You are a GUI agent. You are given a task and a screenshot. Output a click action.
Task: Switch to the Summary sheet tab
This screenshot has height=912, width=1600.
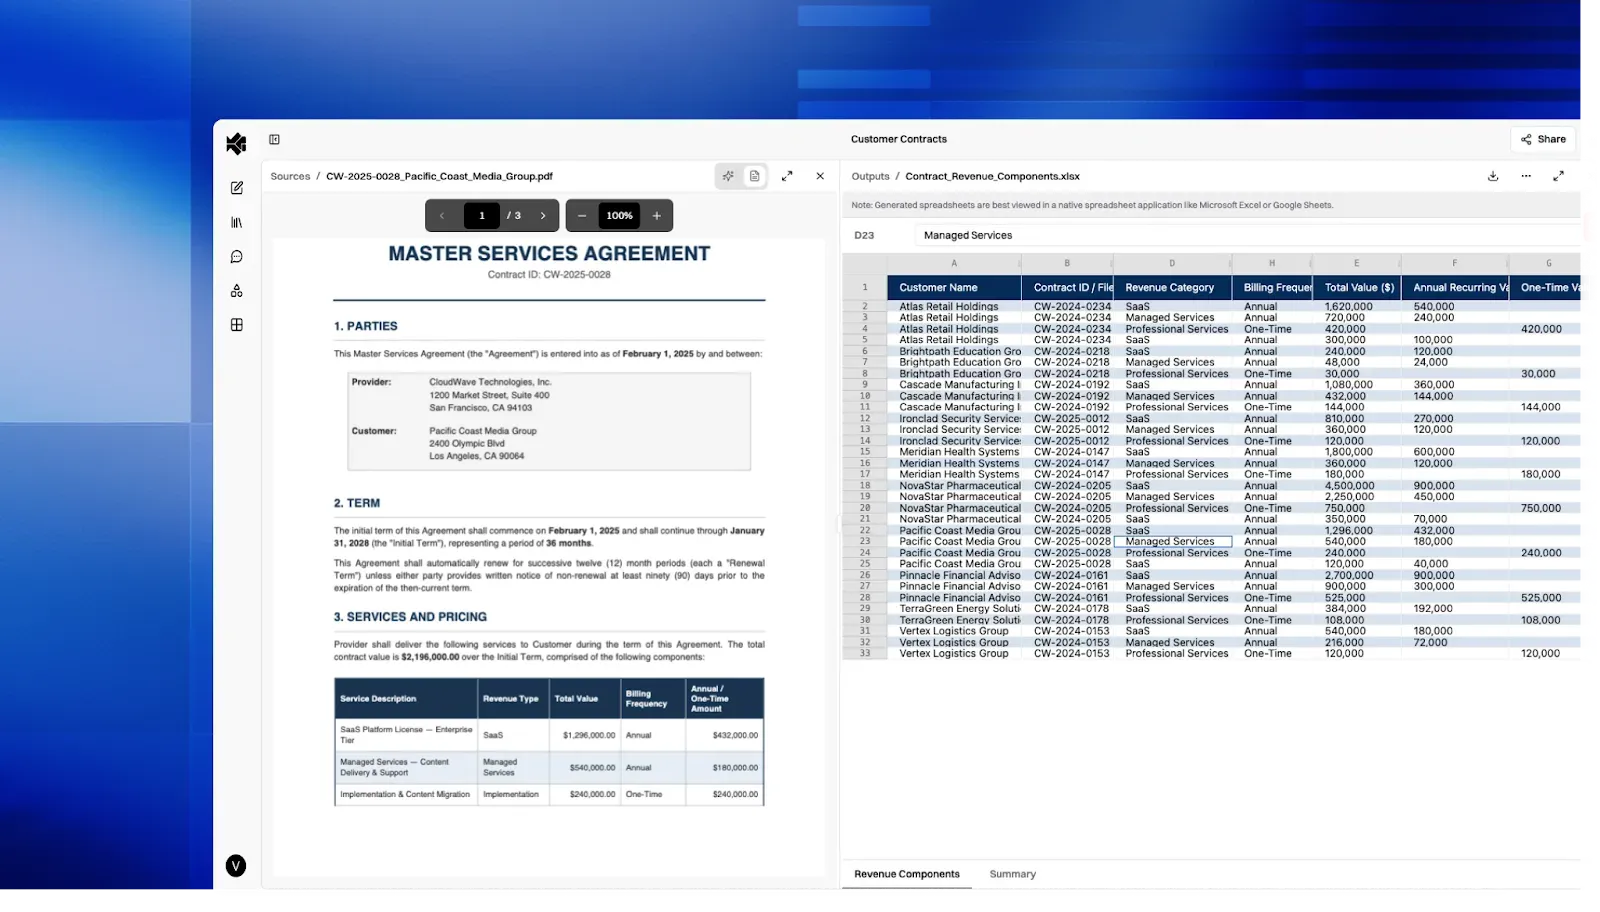coord(1013,874)
